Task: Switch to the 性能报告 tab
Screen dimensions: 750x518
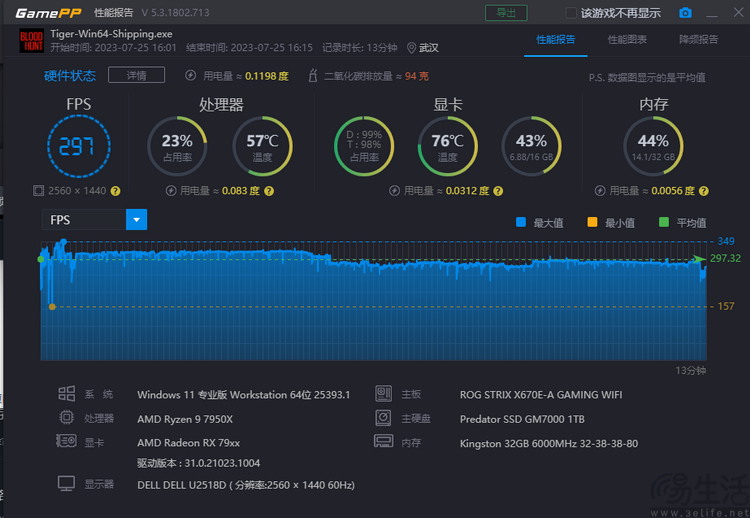Action: click(555, 40)
